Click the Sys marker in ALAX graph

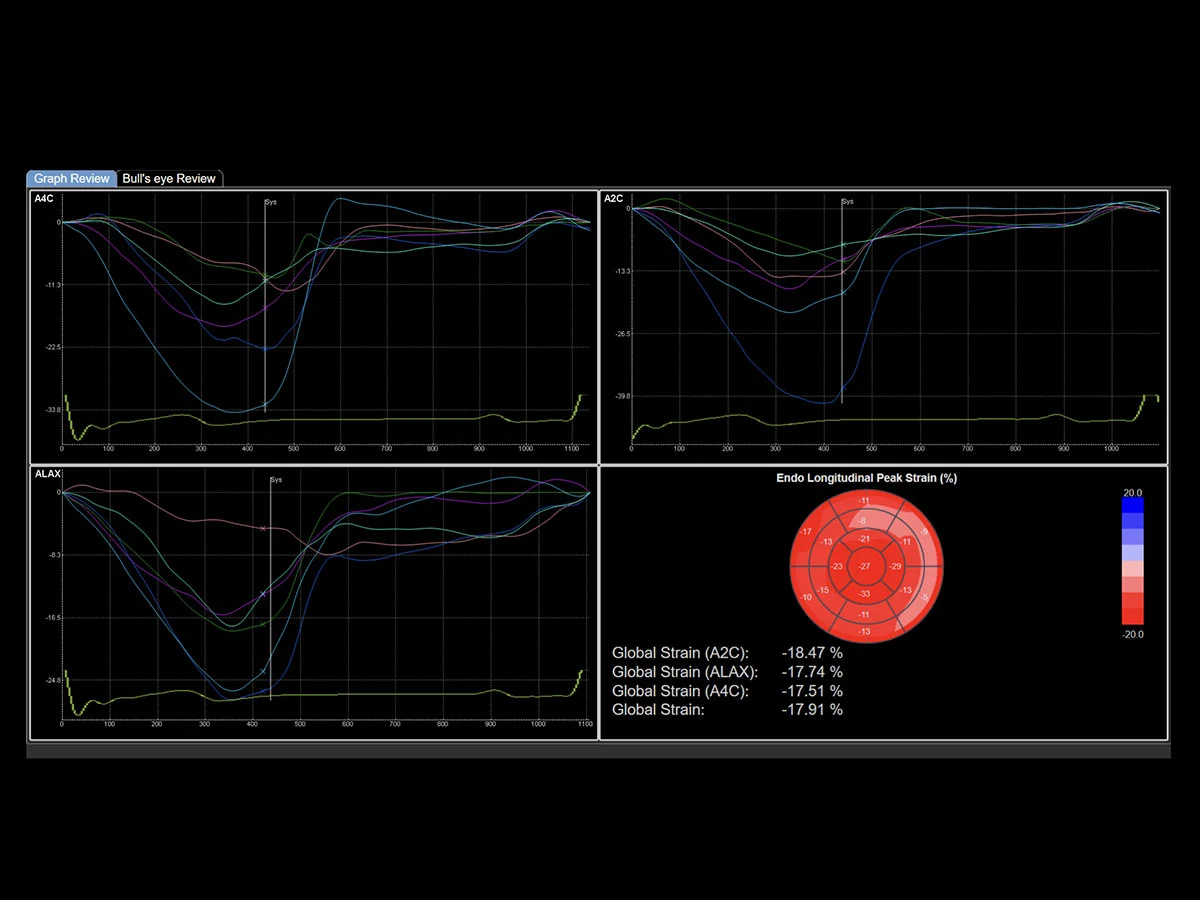click(276, 480)
